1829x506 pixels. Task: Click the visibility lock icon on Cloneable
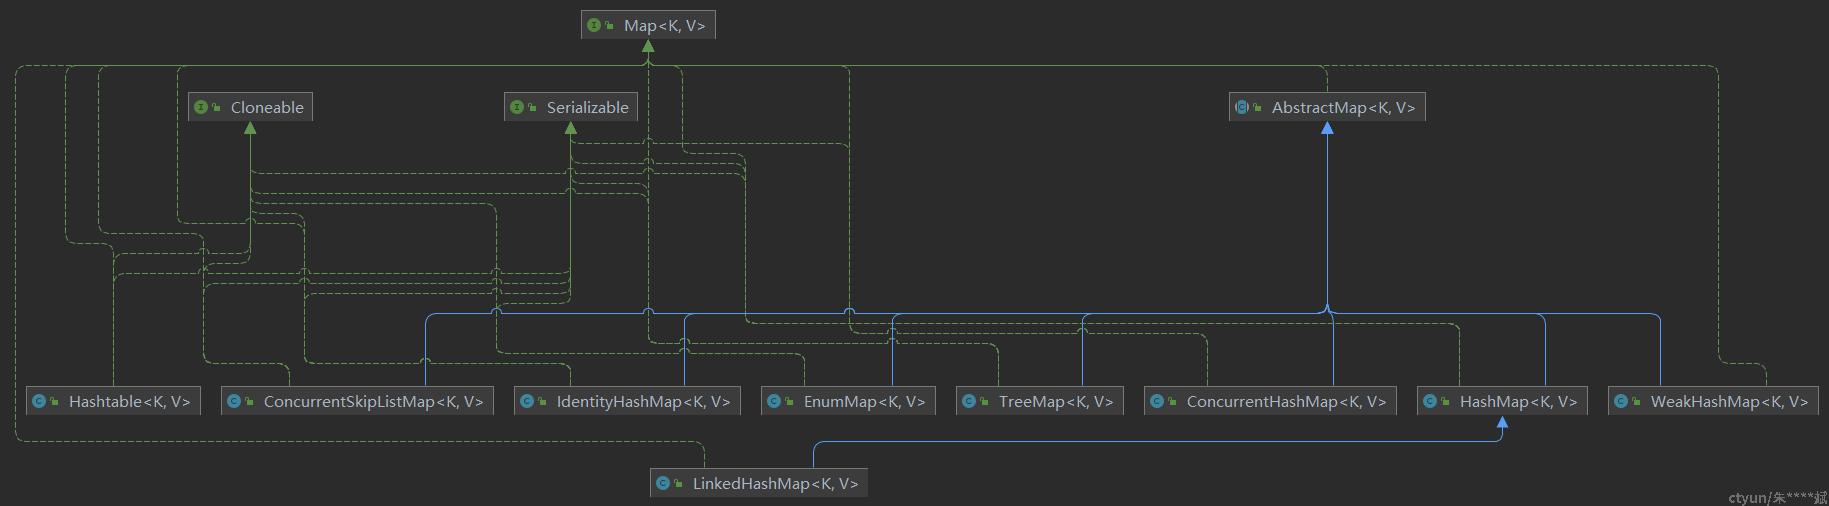[216, 107]
